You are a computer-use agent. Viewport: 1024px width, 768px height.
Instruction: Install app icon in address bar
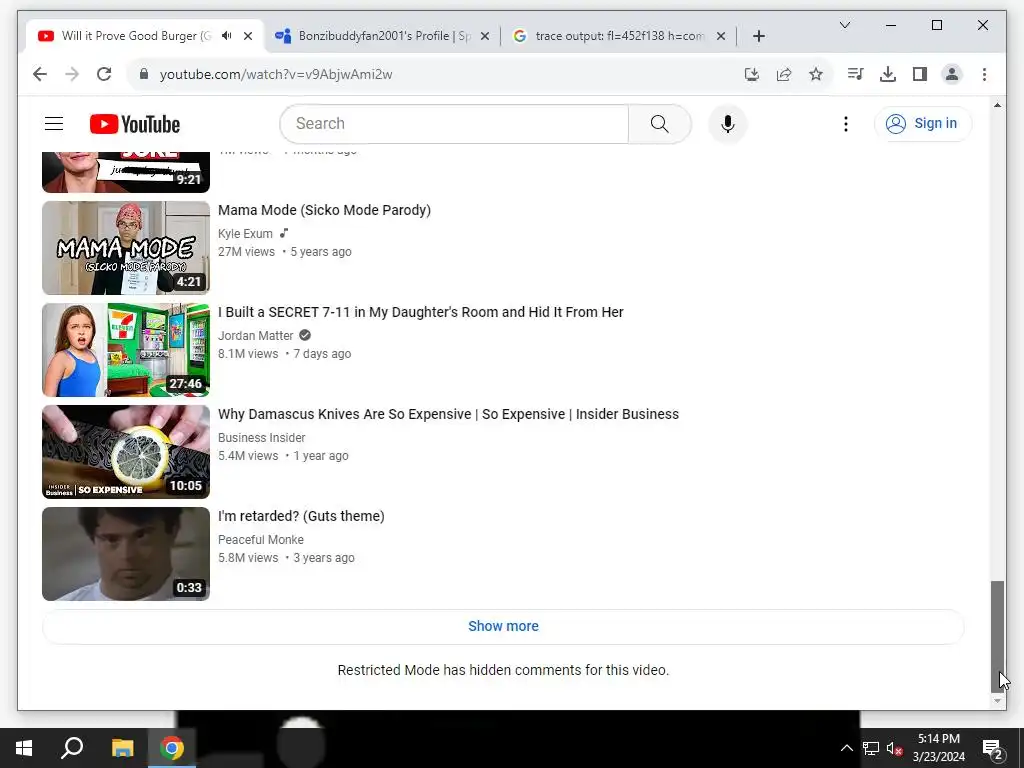pyautogui.click(x=752, y=74)
